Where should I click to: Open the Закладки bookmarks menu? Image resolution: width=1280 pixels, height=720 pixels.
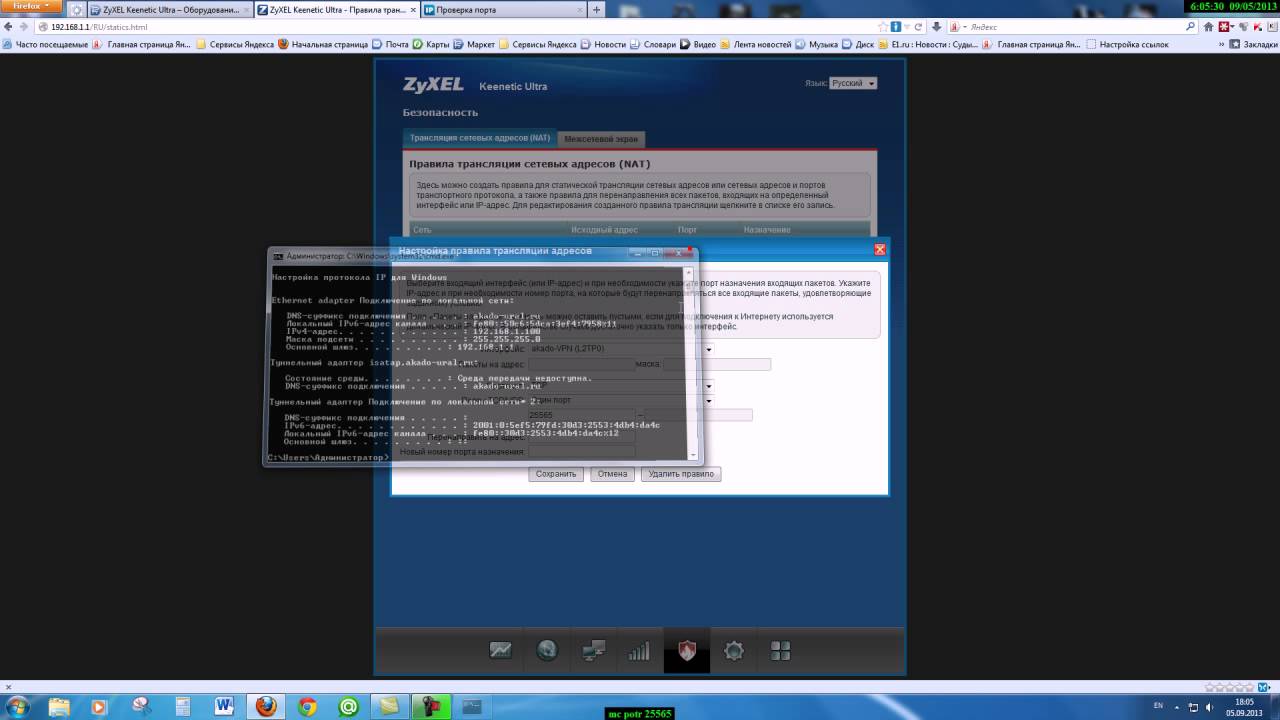(1253, 44)
